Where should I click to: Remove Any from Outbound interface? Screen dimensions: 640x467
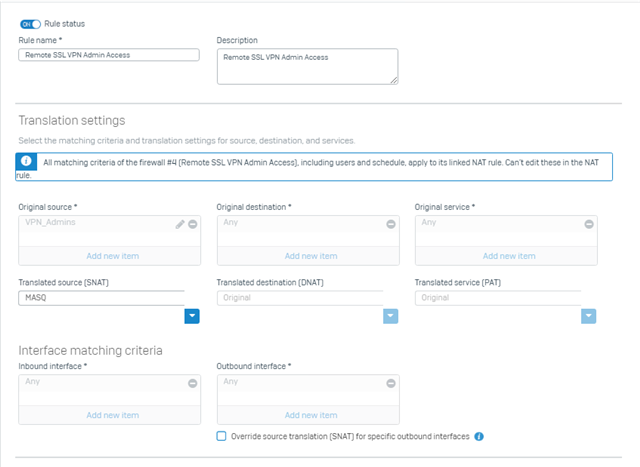click(x=391, y=383)
